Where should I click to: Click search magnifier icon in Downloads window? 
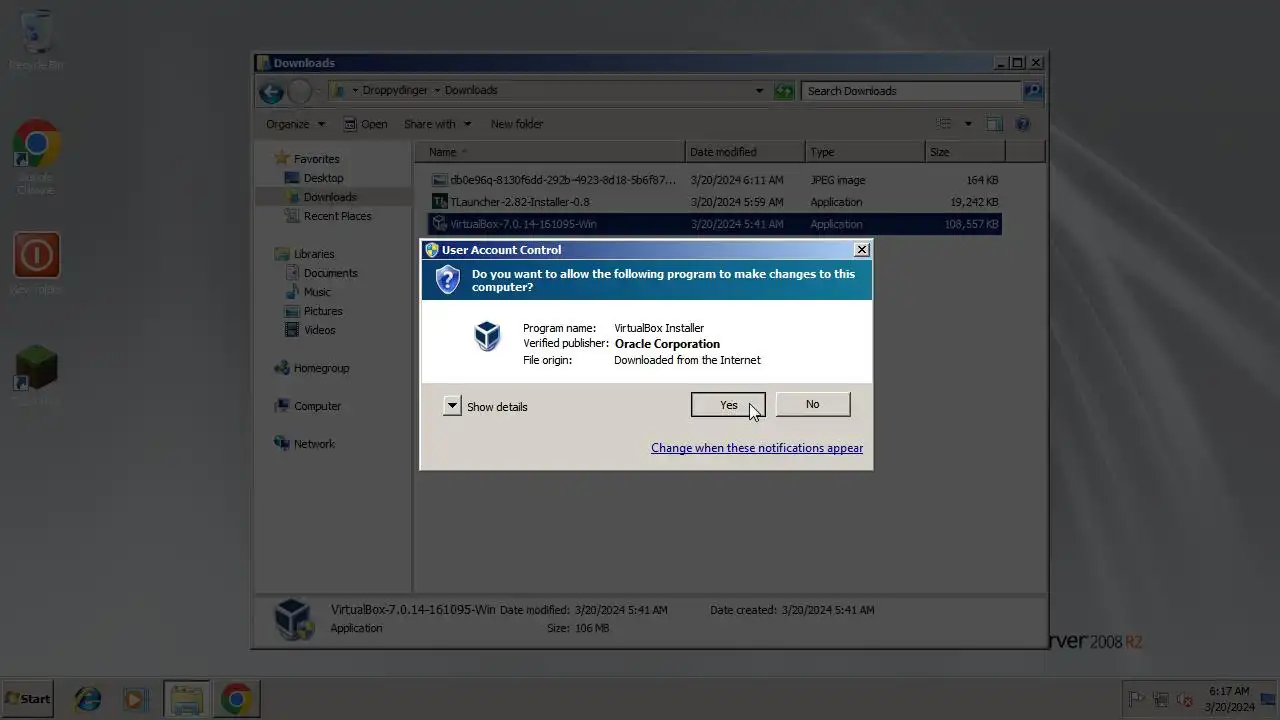tap(1032, 91)
